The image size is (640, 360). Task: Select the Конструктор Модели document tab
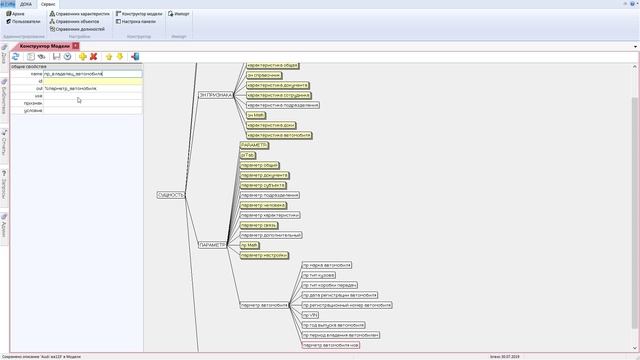point(44,46)
